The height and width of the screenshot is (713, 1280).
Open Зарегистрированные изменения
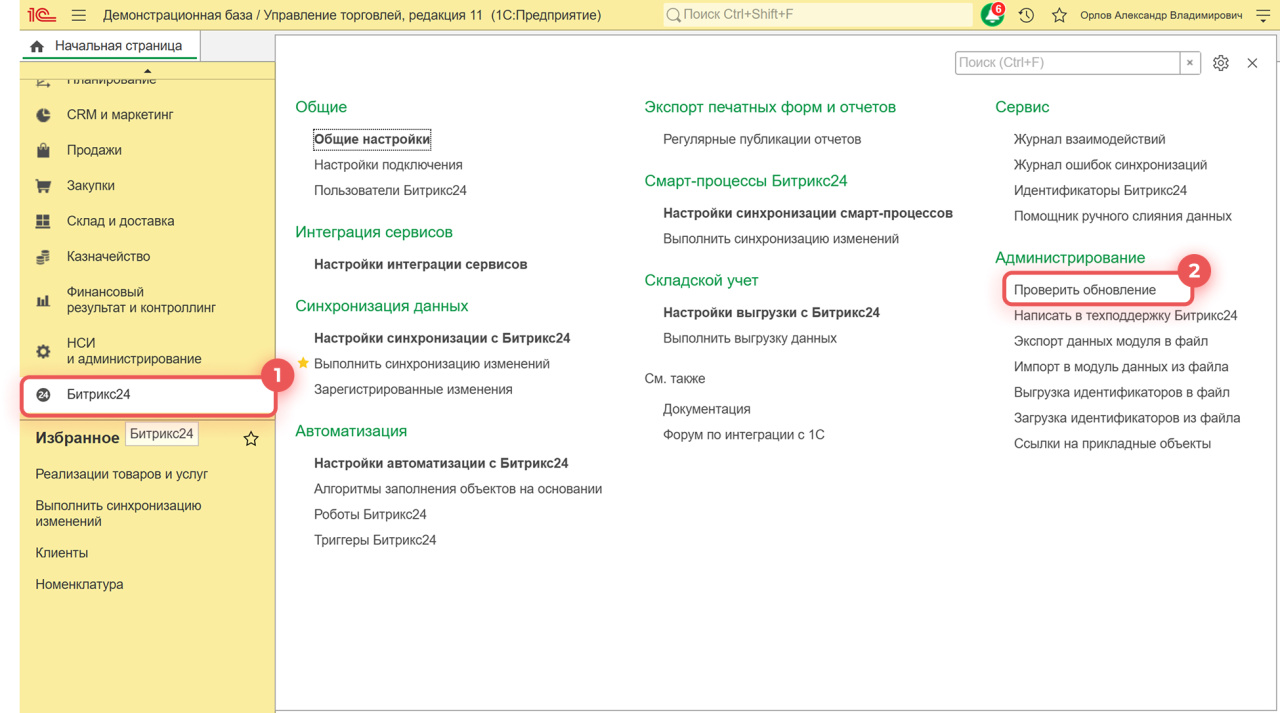[413, 390]
